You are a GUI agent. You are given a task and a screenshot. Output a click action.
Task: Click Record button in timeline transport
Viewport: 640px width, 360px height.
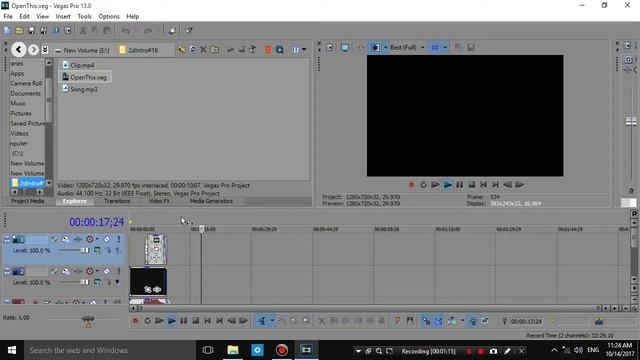135,321
